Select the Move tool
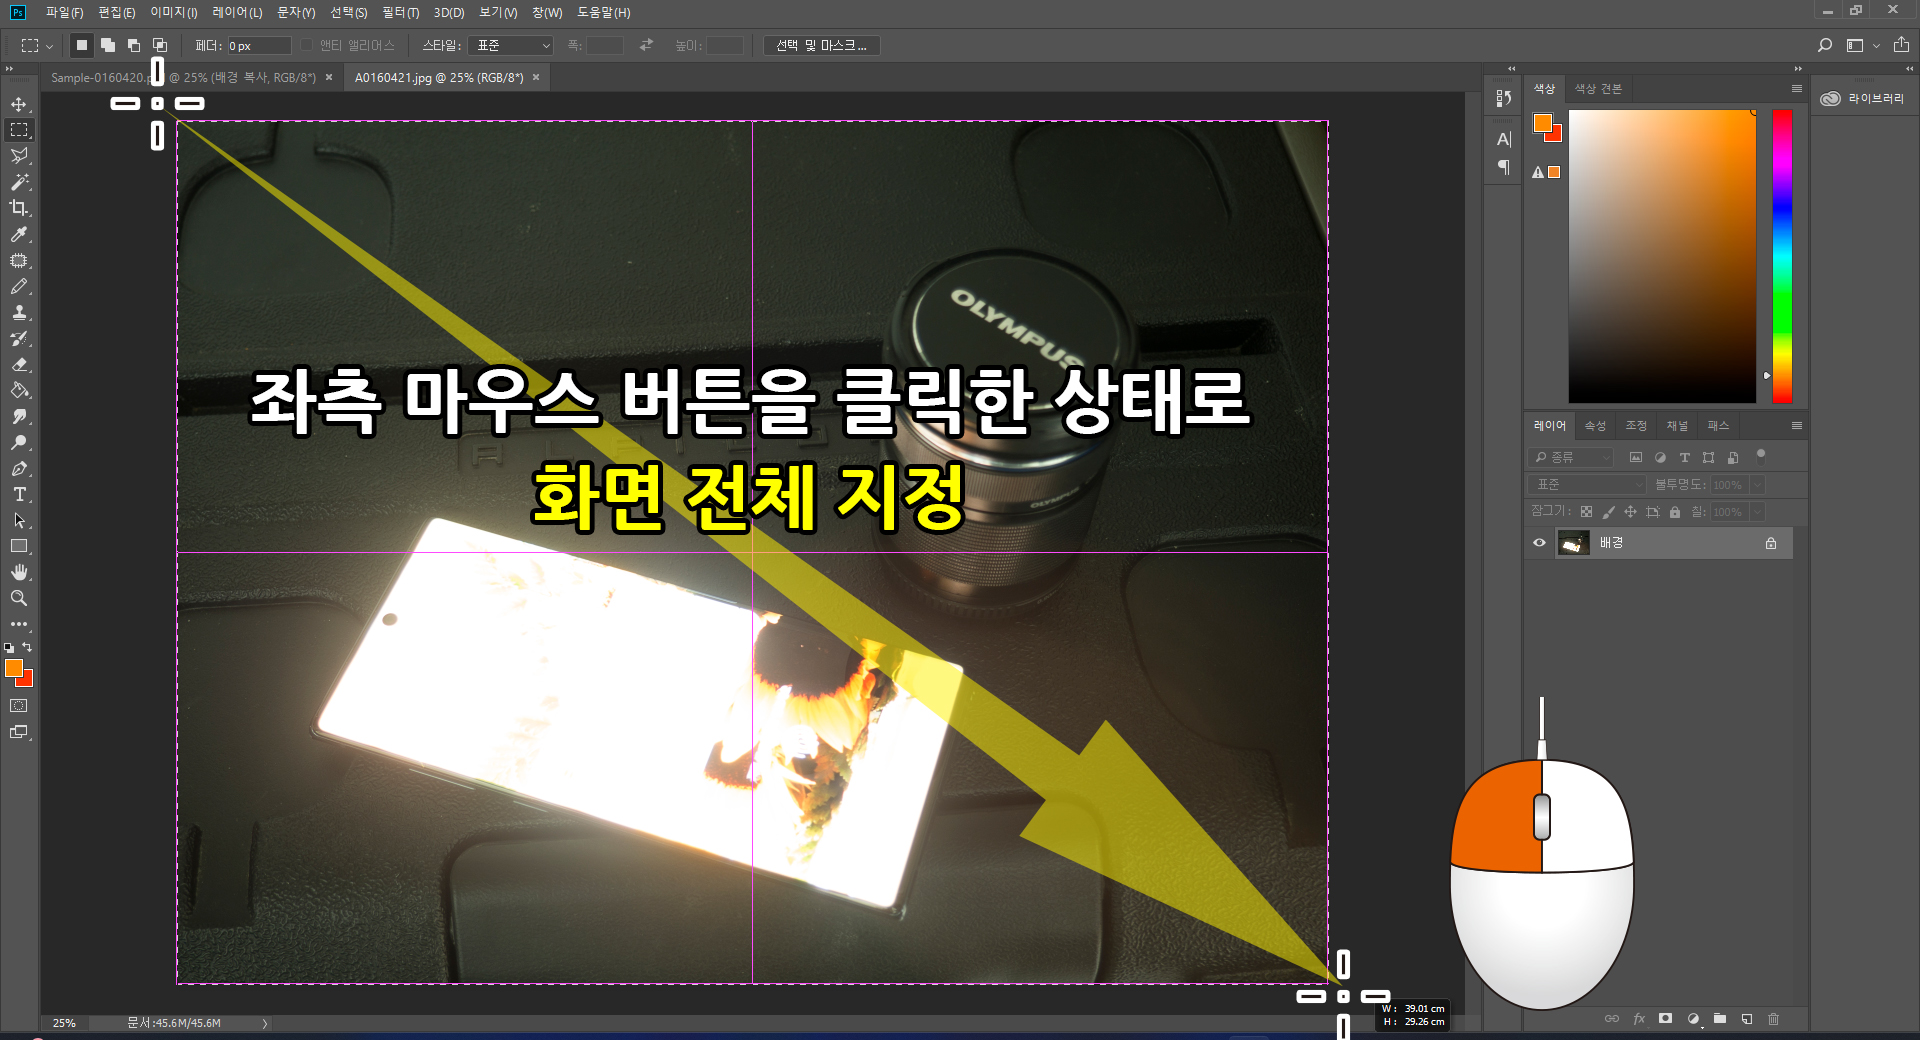Viewport: 1920px width, 1040px height. tap(19, 104)
